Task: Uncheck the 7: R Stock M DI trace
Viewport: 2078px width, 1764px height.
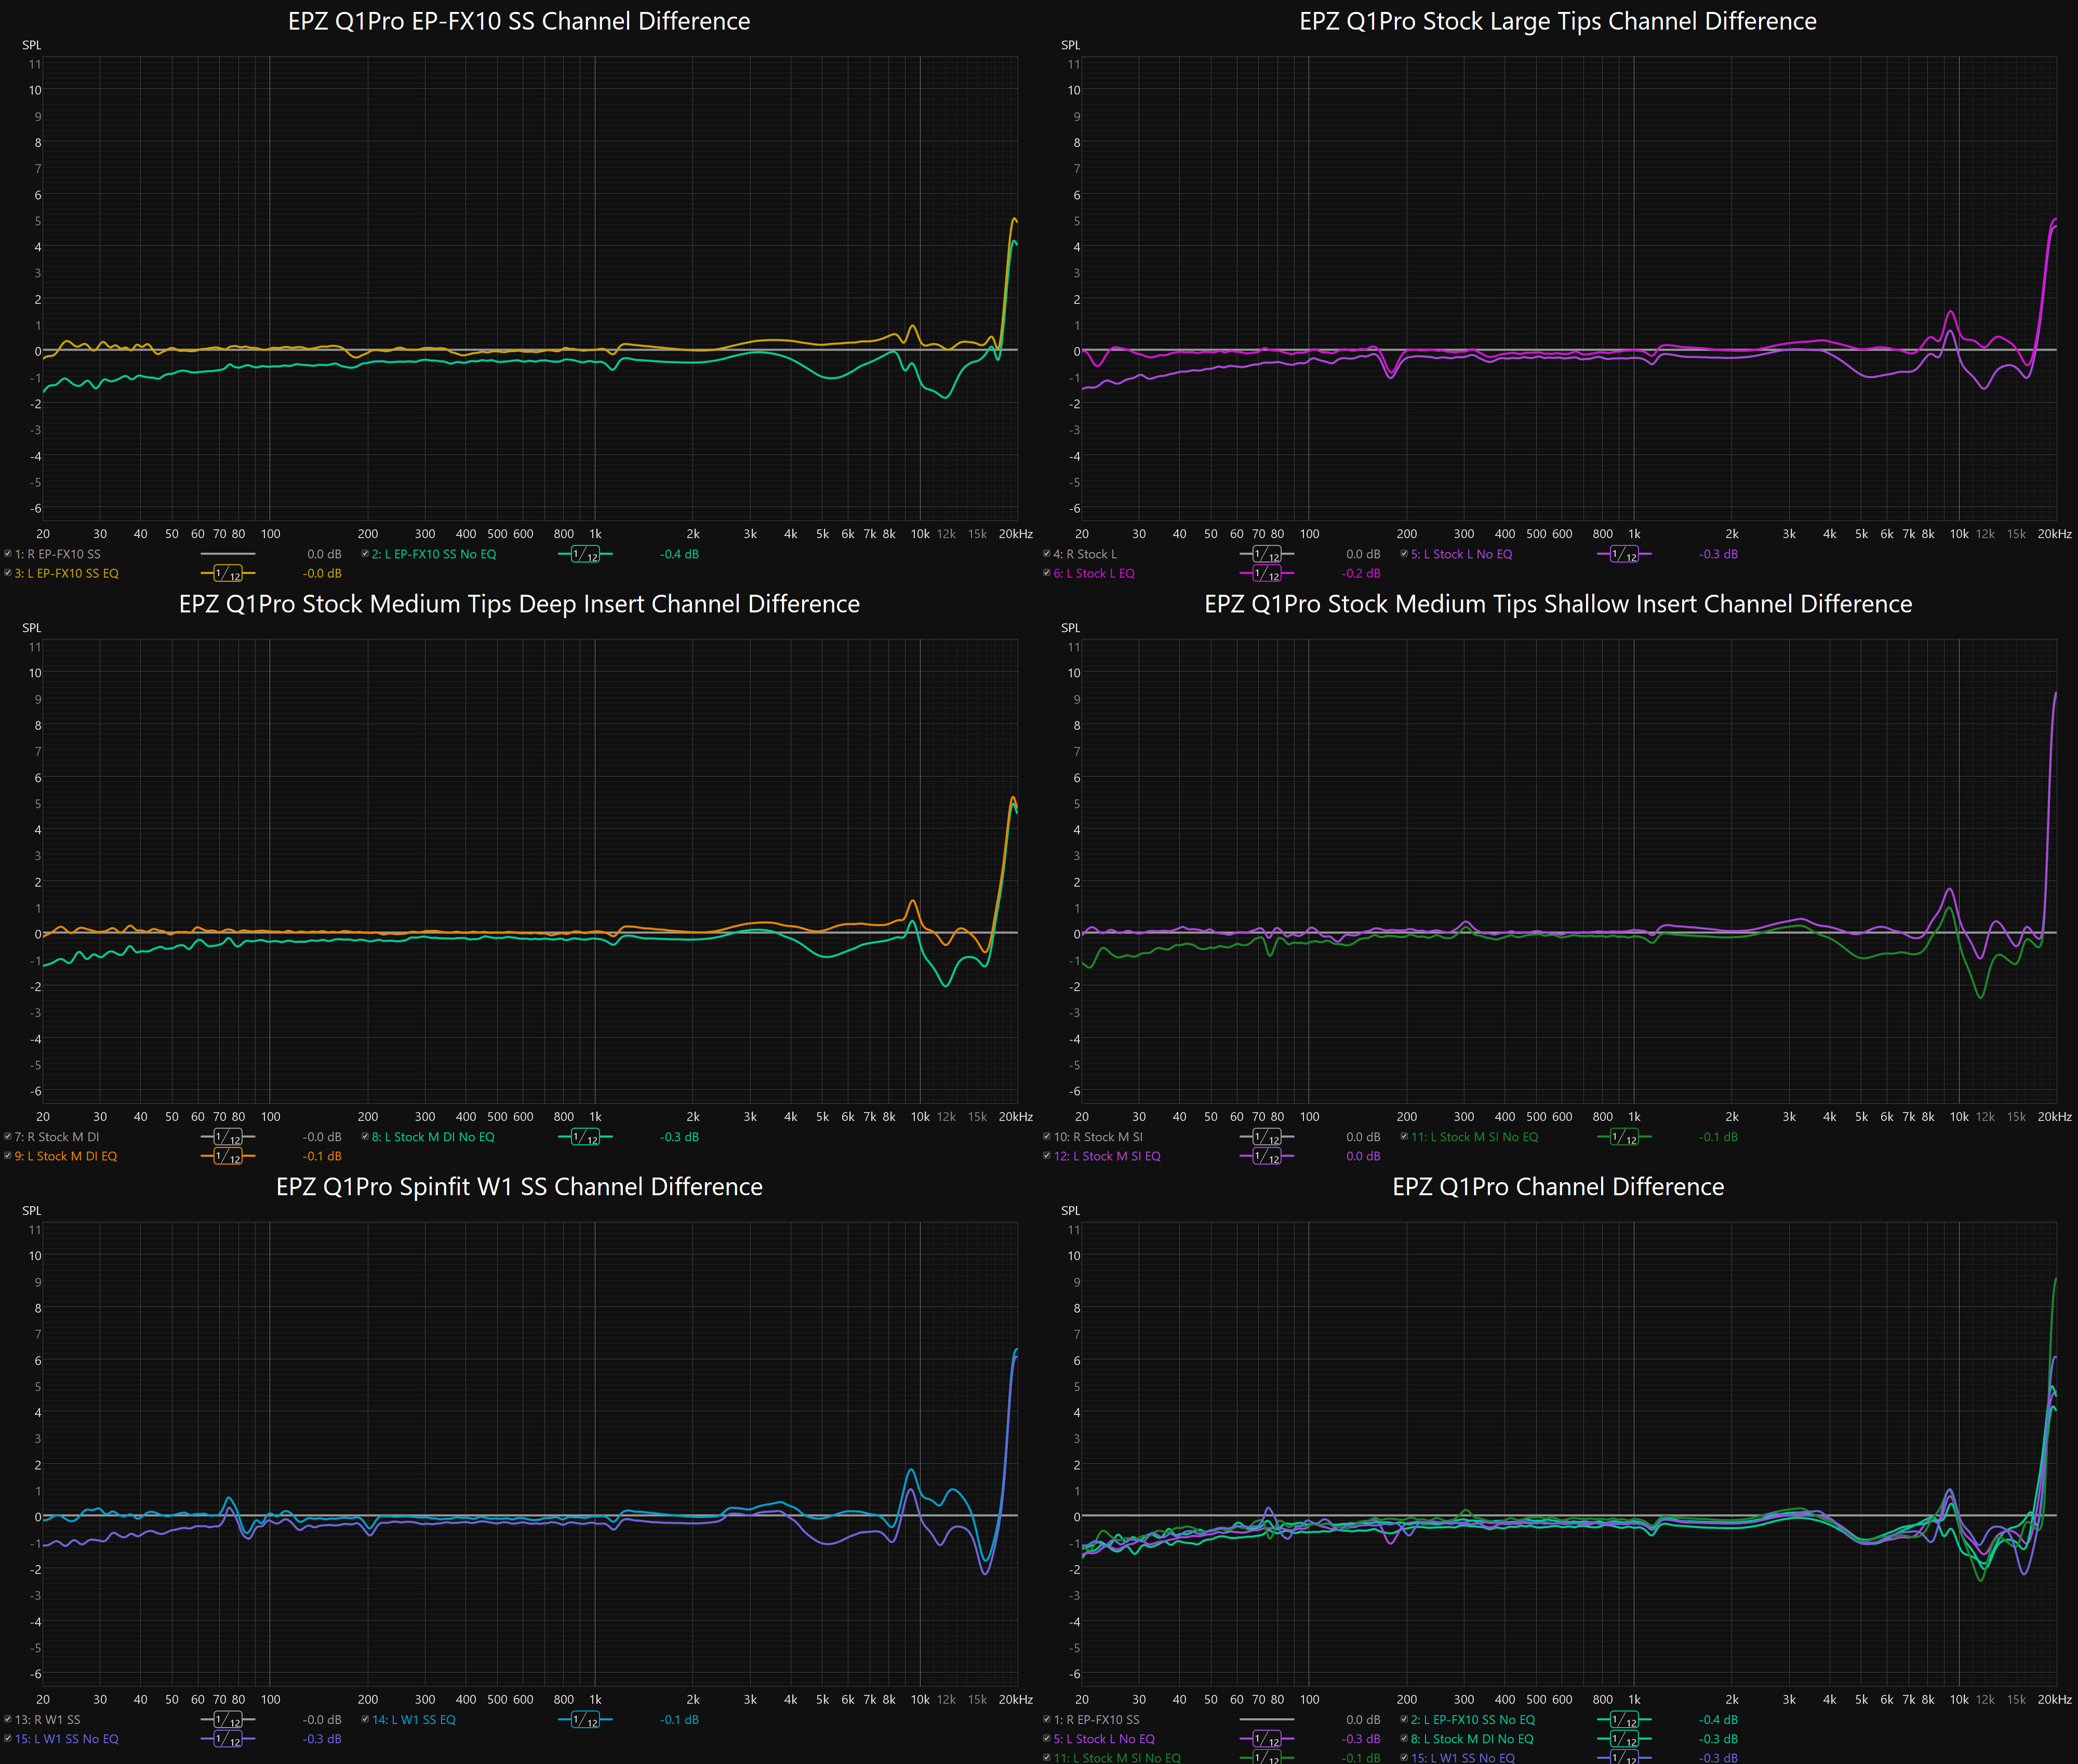Action: pos(8,1136)
